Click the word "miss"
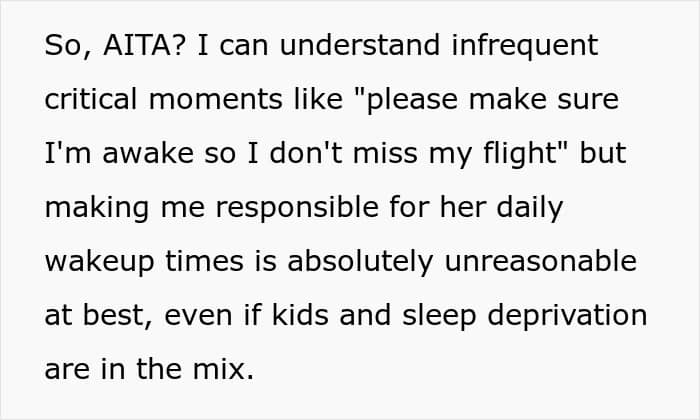This screenshot has width=700, height=420. point(384,153)
